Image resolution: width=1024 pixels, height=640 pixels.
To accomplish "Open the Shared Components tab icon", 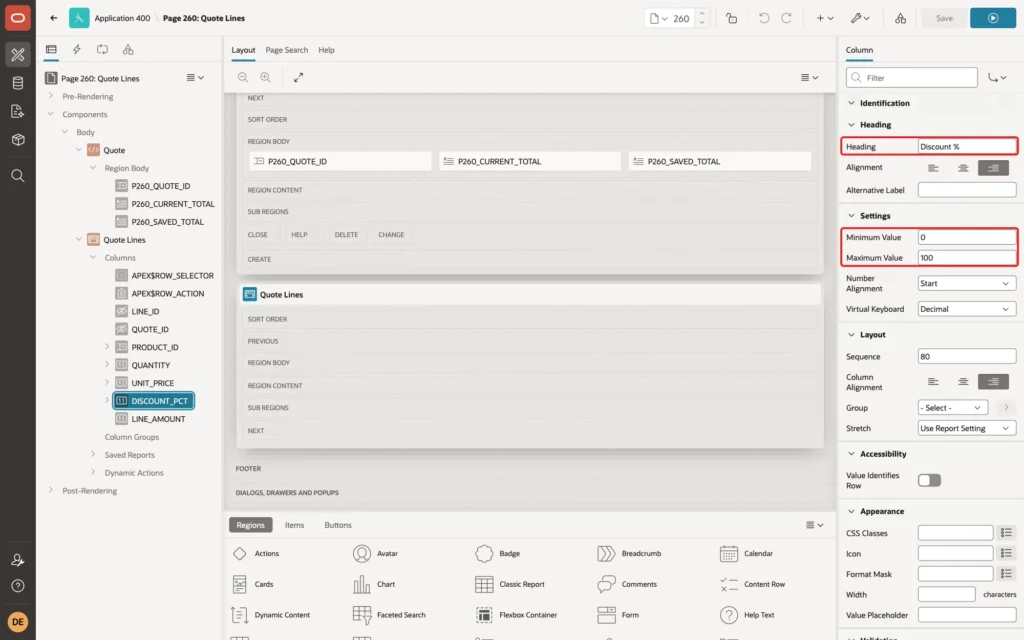I will click(128, 50).
